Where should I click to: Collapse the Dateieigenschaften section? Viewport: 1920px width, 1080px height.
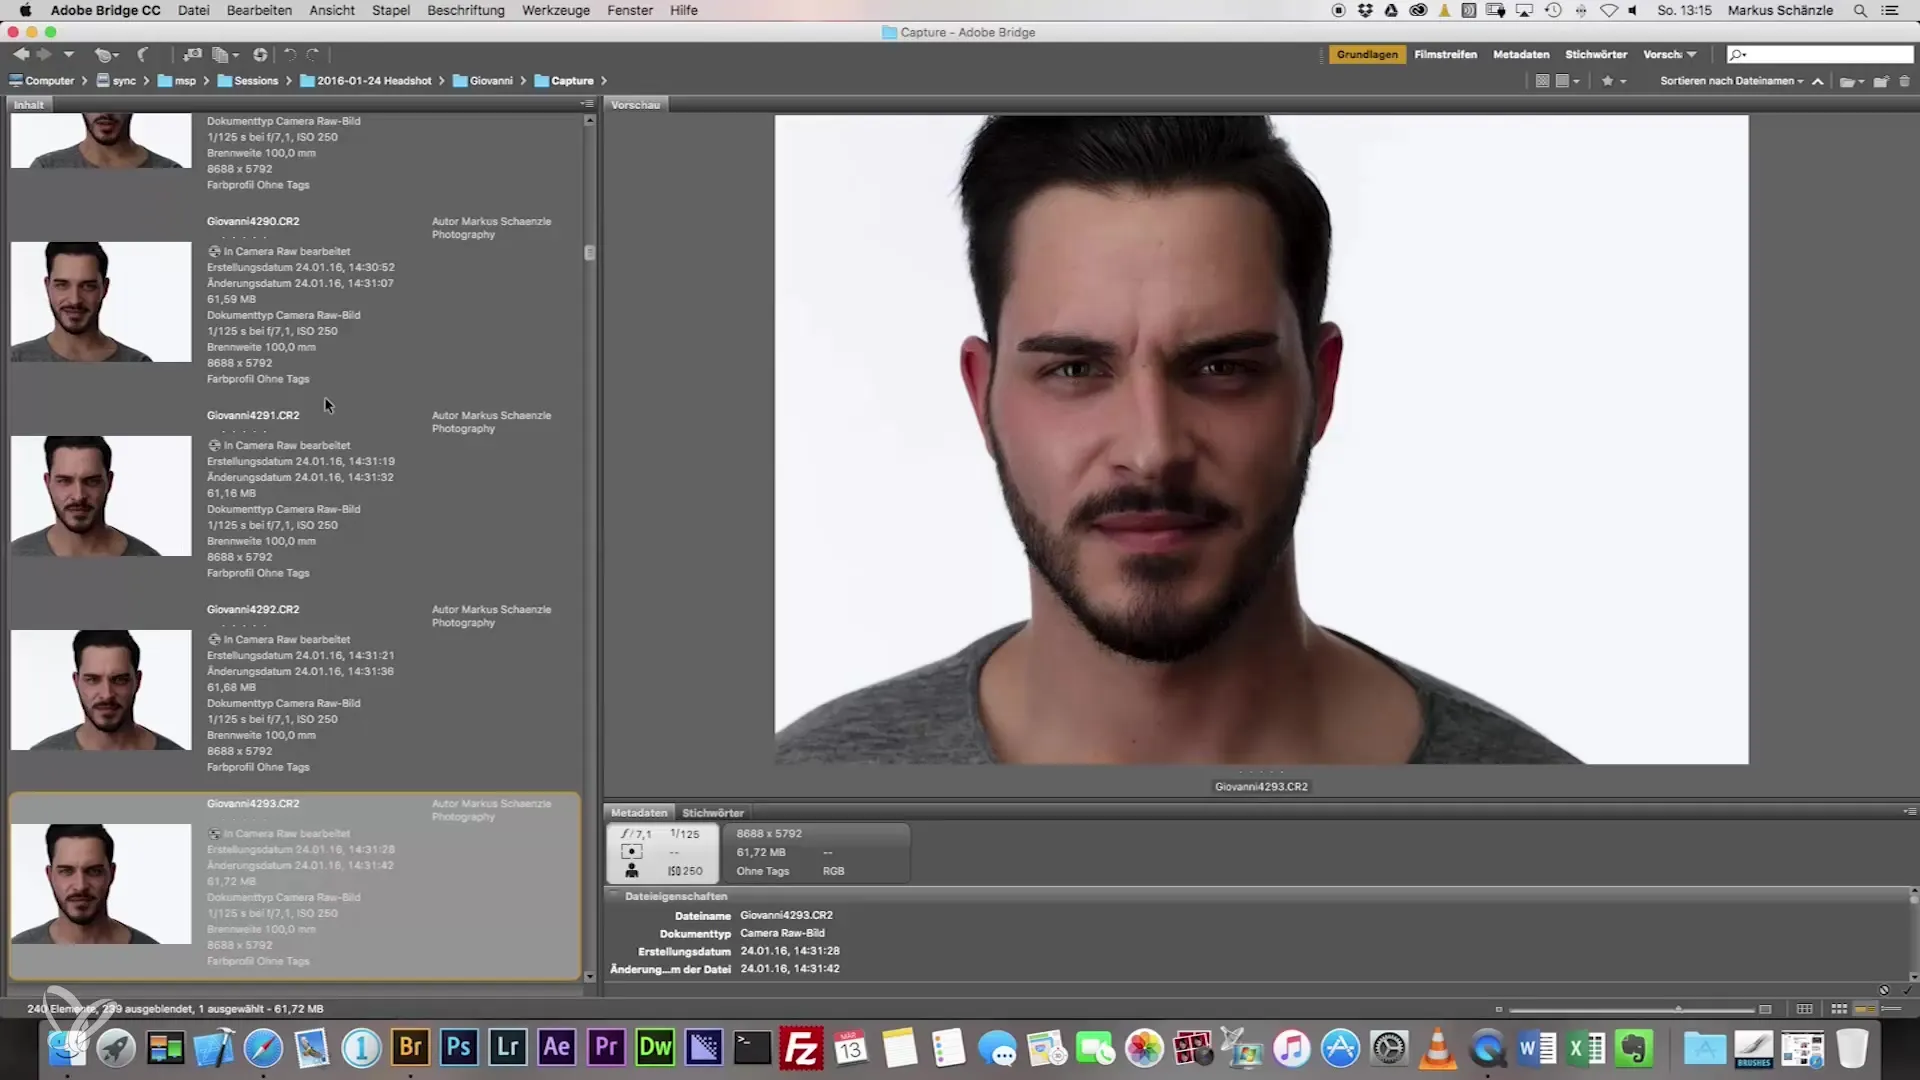pyautogui.click(x=615, y=896)
